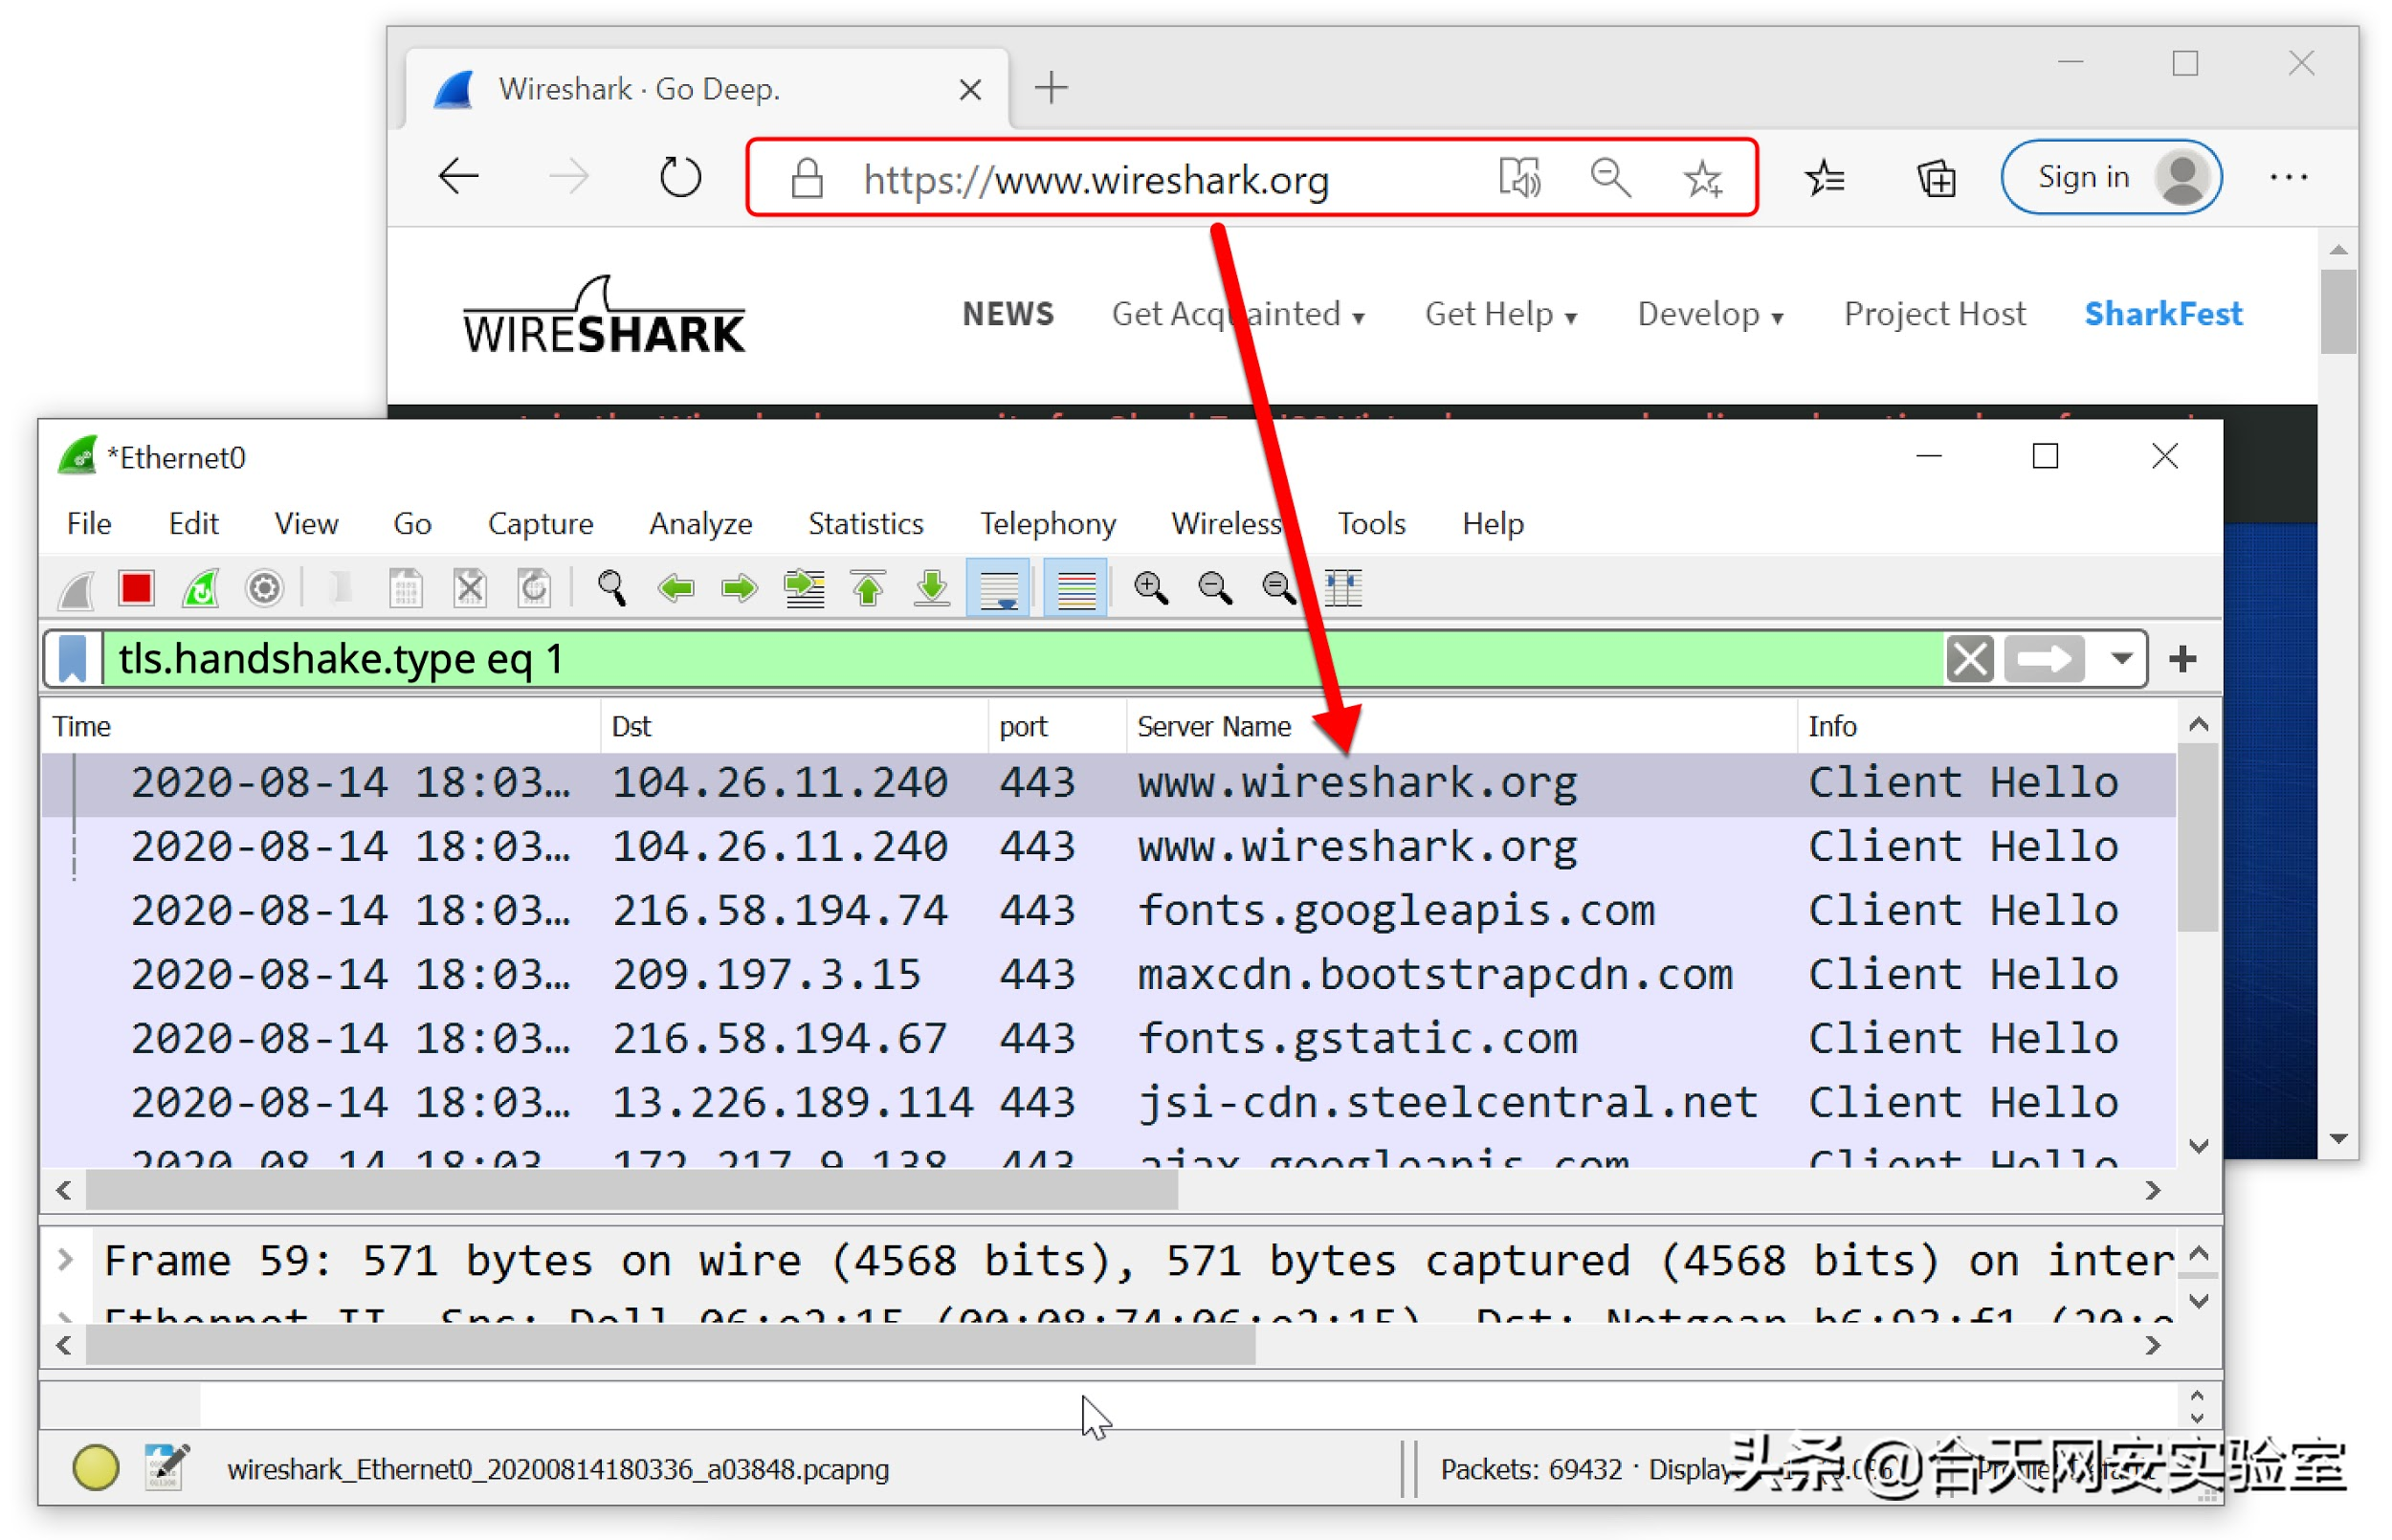
Task: Open the Telephony menu
Action: click(1048, 524)
